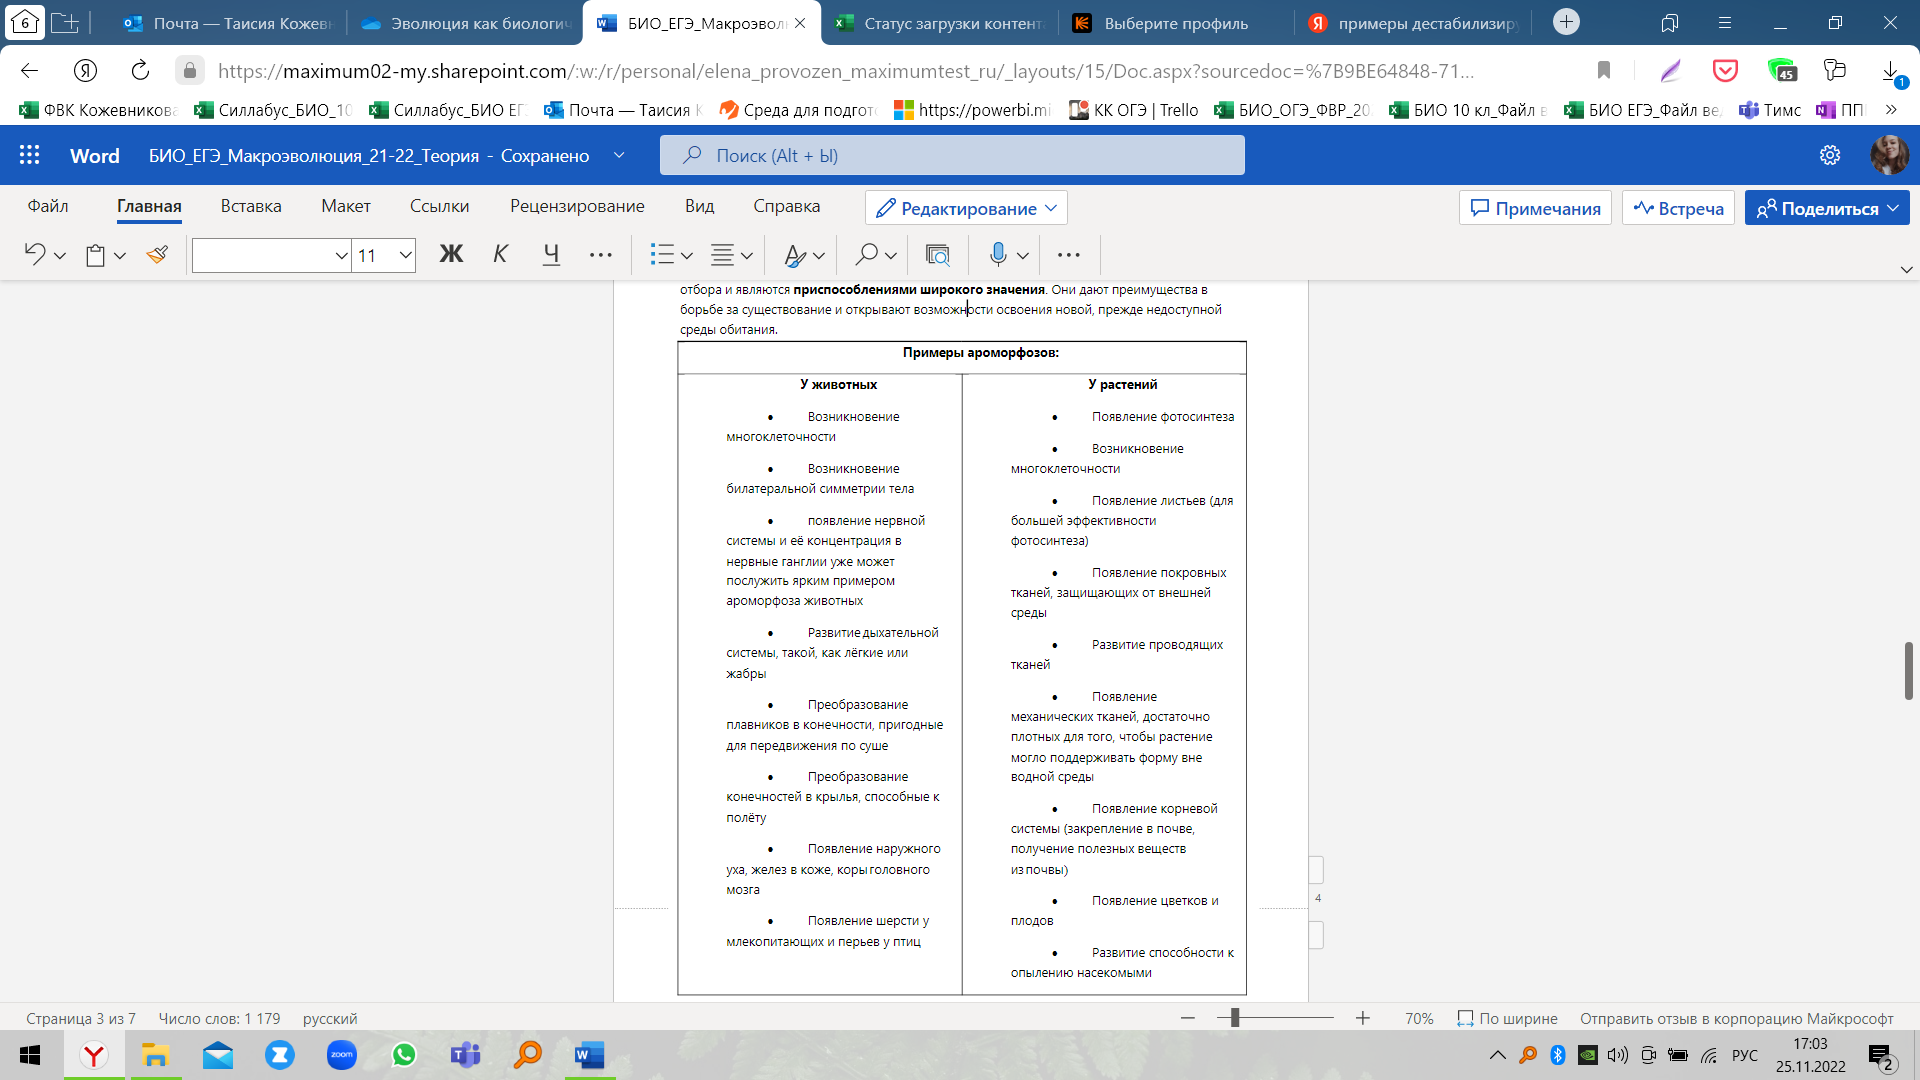Screen dimensions: 1920x1080
Task: Click the Styles letter-A icon
Action: point(795,255)
